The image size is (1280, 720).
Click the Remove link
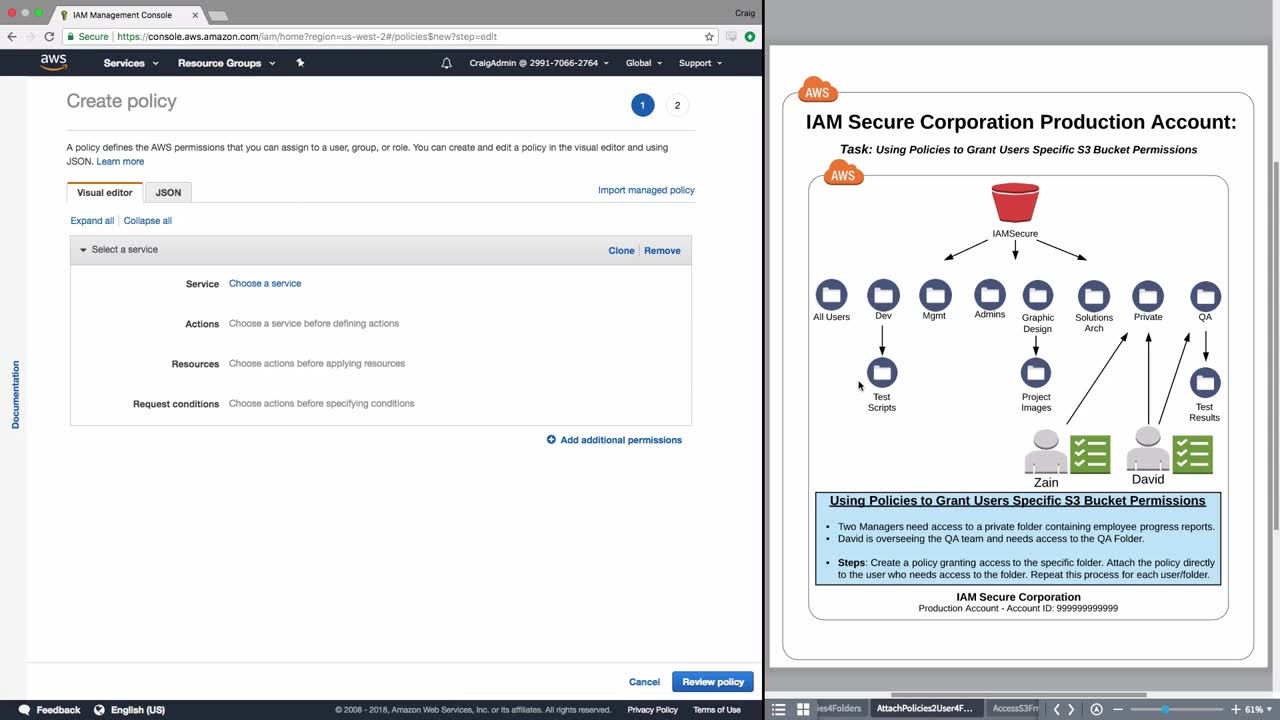coord(662,251)
